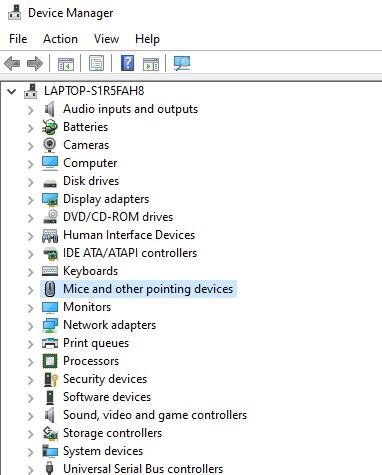Show/hide the console tree toolbar icon
This screenshot has height=475, width=382.
[66, 63]
